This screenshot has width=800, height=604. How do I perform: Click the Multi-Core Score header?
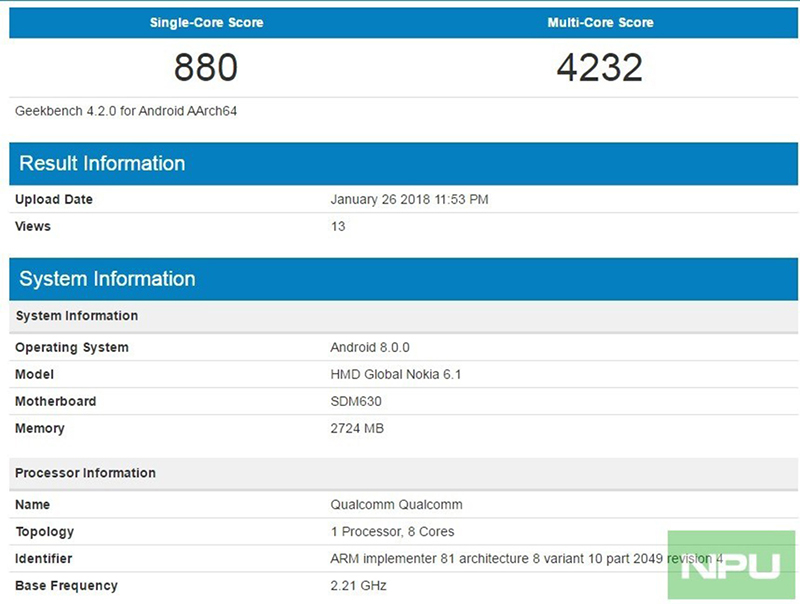601,22
